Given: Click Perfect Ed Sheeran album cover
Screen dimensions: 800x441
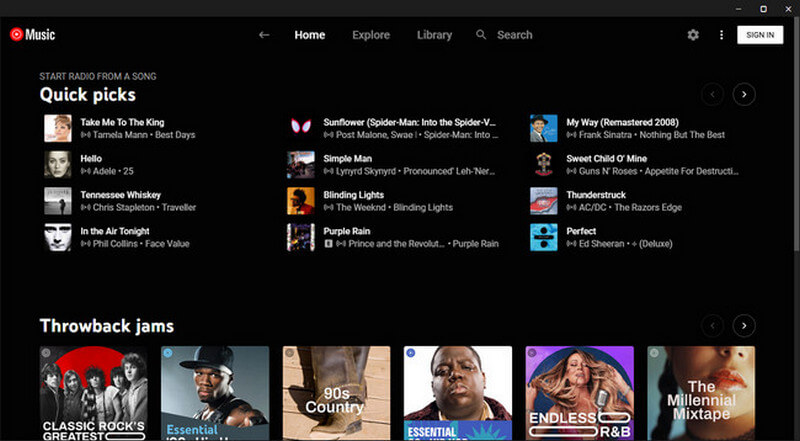Looking at the screenshot, I should point(543,237).
